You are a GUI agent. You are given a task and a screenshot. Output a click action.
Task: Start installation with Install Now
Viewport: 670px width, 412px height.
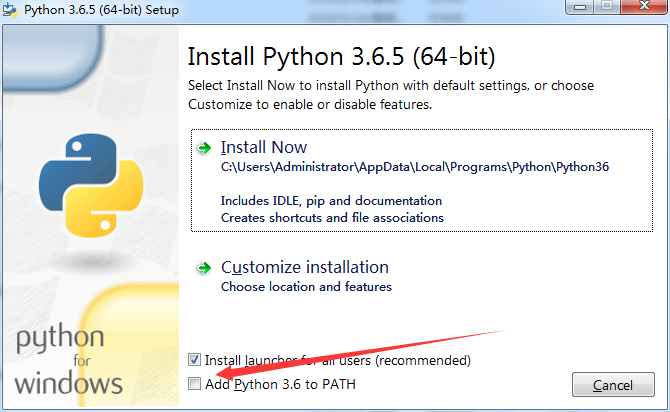(x=264, y=147)
